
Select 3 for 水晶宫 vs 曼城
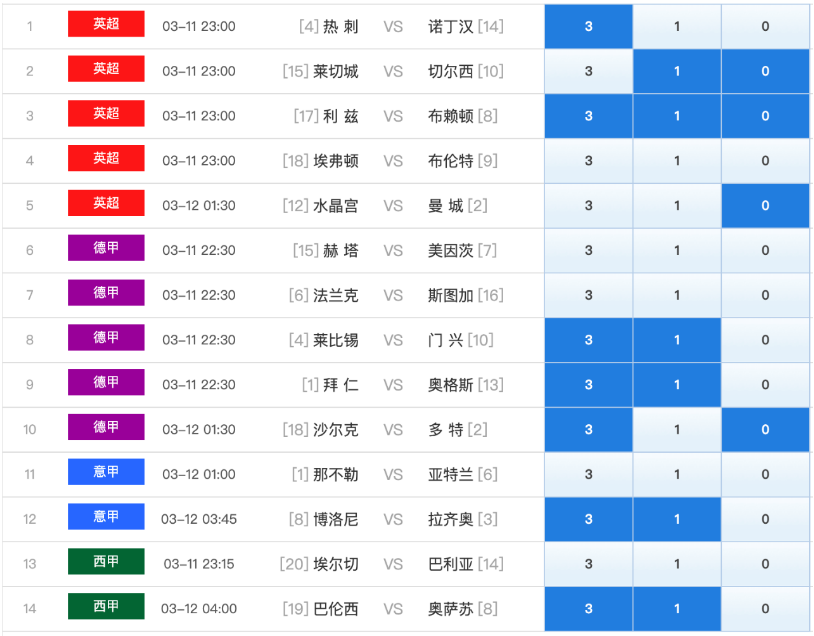[588, 206]
